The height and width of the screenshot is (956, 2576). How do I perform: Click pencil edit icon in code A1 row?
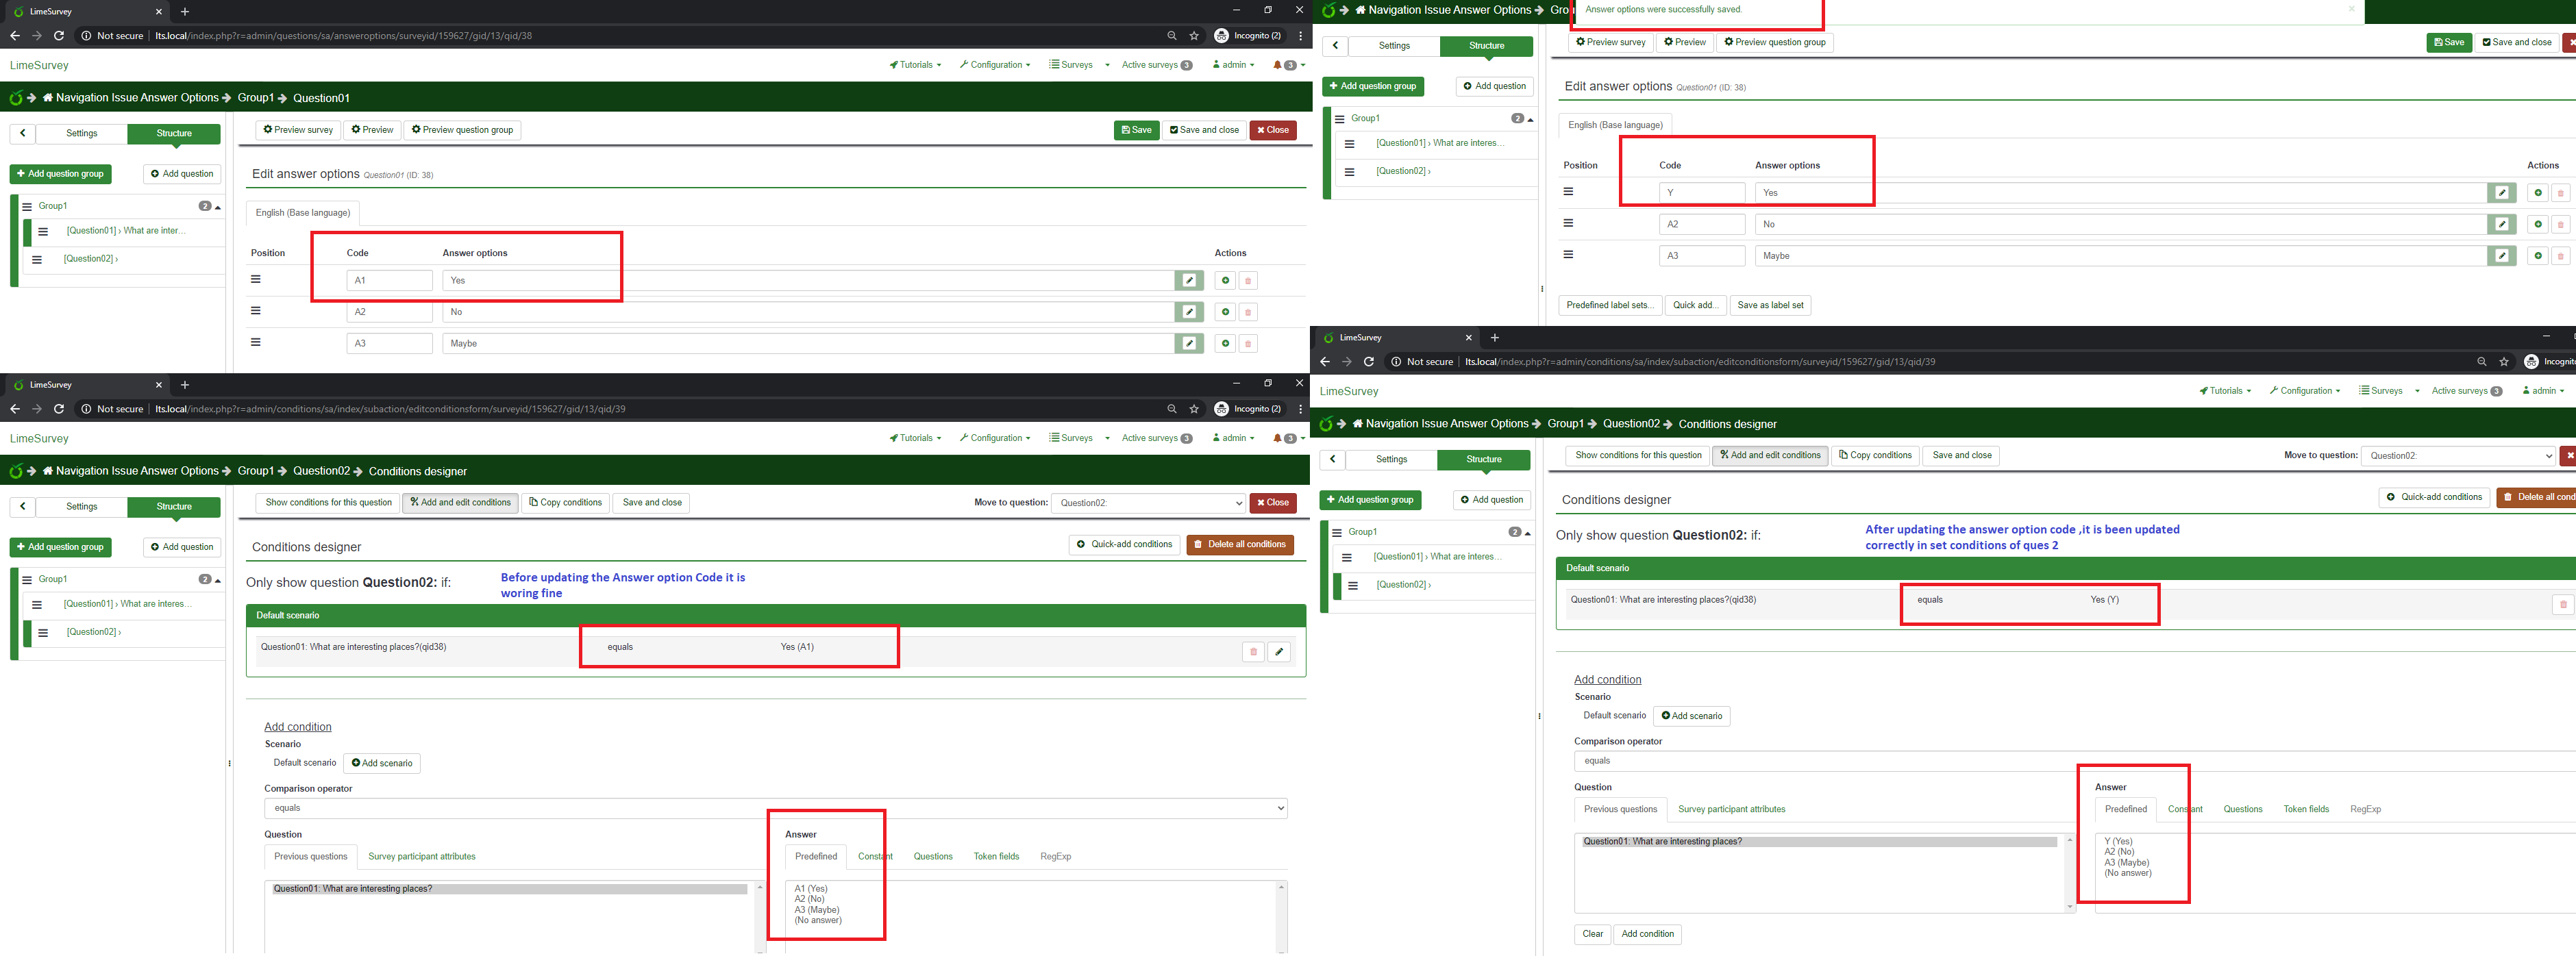(x=1189, y=281)
